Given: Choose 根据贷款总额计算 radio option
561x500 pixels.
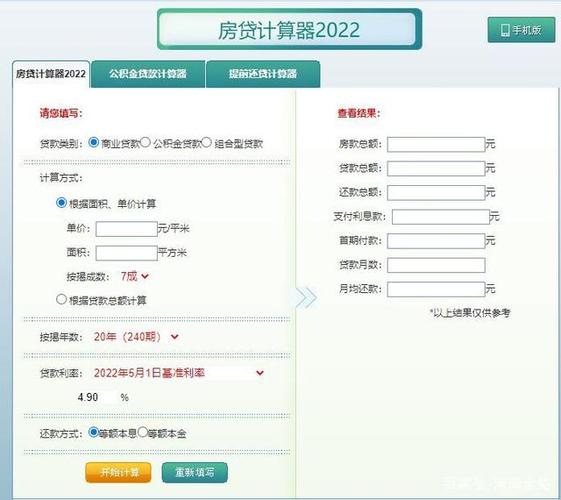Looking at the screenshot, I should [x=62, y=299].
